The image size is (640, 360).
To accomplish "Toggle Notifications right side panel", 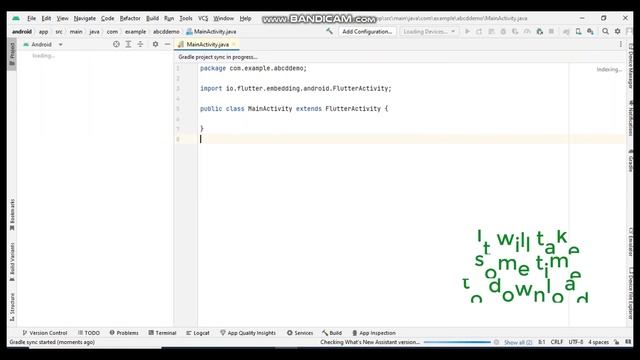I will pyautogui.click(x=631, y=118).
